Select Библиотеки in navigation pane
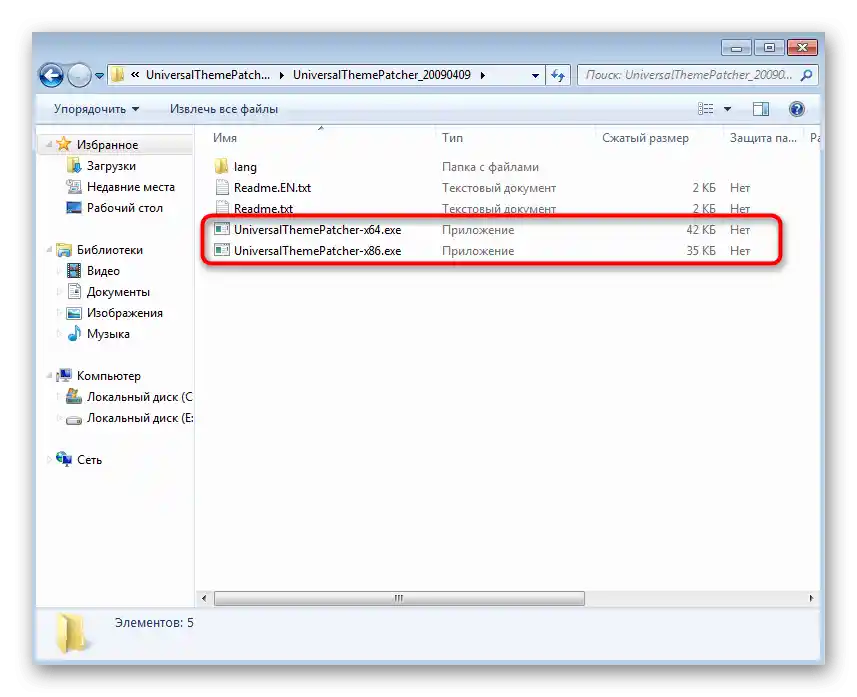 point(109,250)
